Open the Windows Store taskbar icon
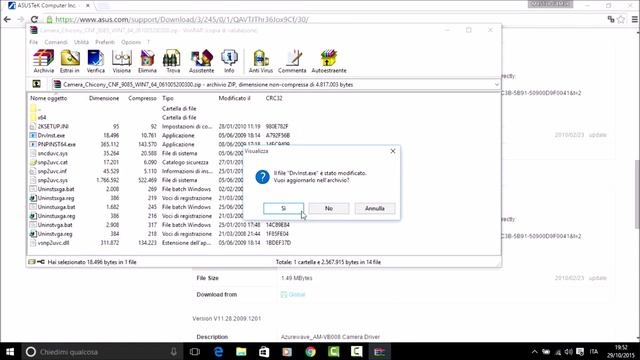 (x=264, y=351)
